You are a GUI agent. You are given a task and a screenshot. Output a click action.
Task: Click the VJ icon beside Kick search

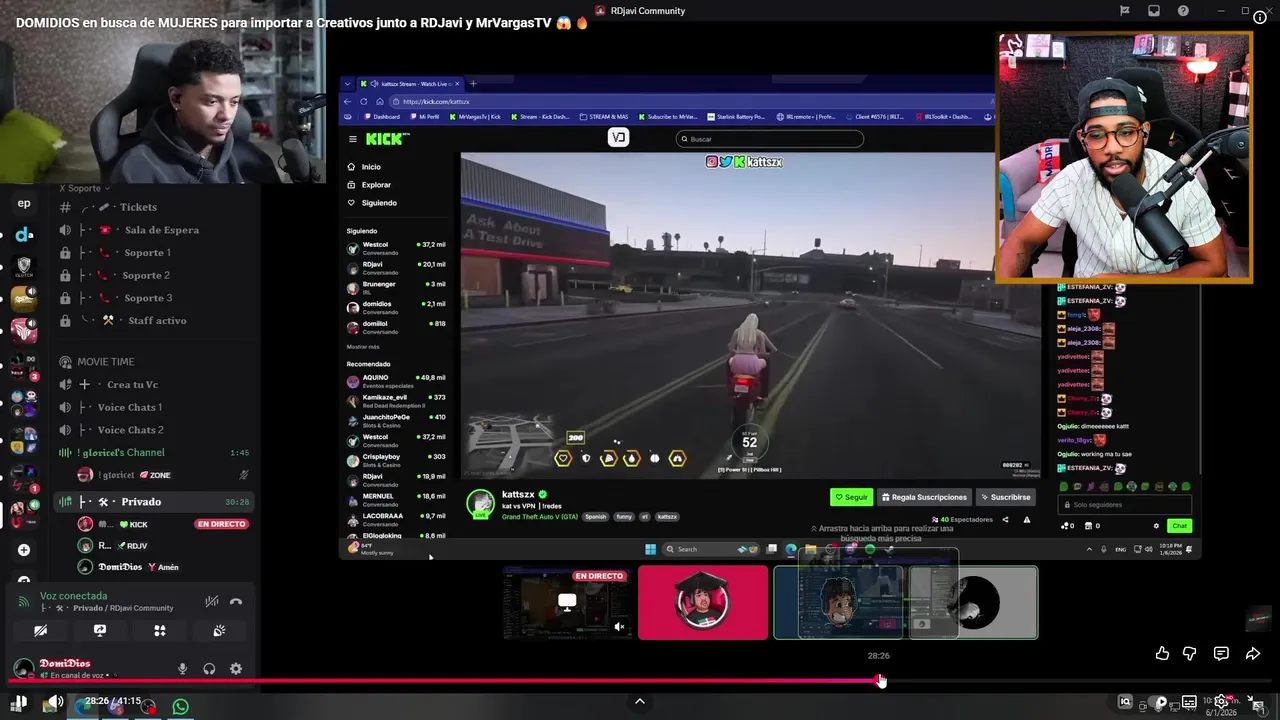[619, 138]
